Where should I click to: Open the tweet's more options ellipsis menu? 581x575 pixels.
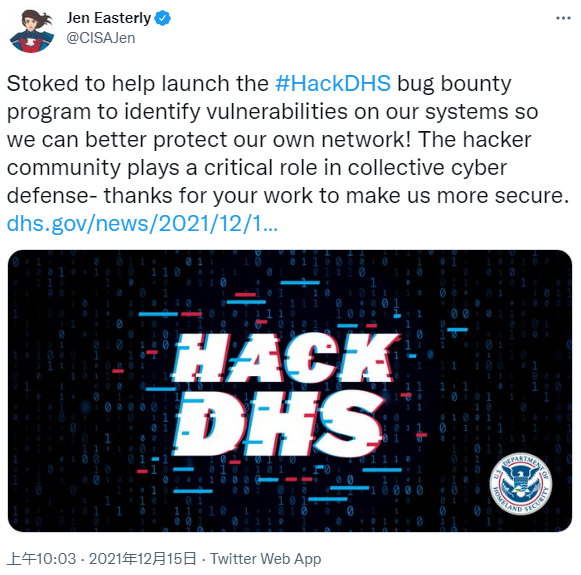563,18
